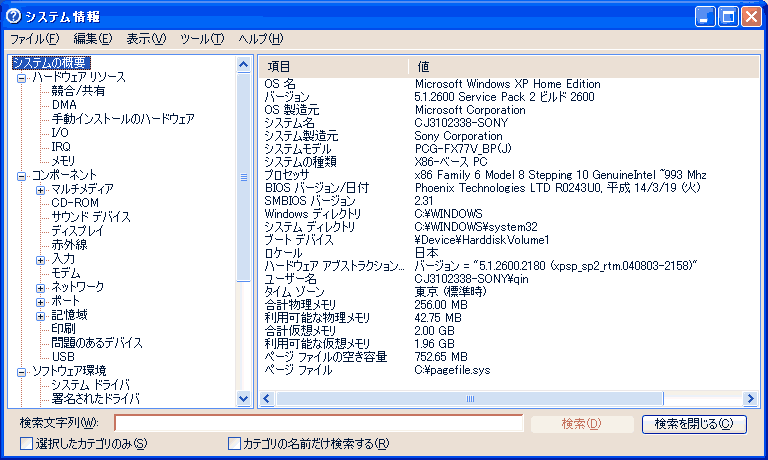The image size is (768, 460).
Task: Click the value PCG-FX77V_BP(J)
Action: click(463, 149)
